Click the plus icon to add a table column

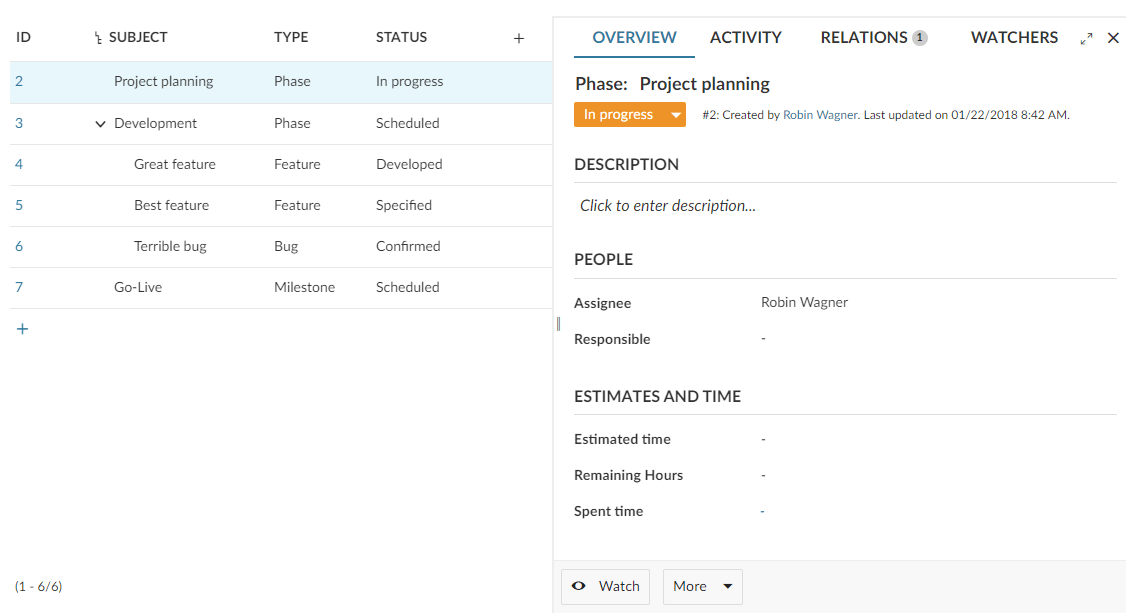[518, 38]
